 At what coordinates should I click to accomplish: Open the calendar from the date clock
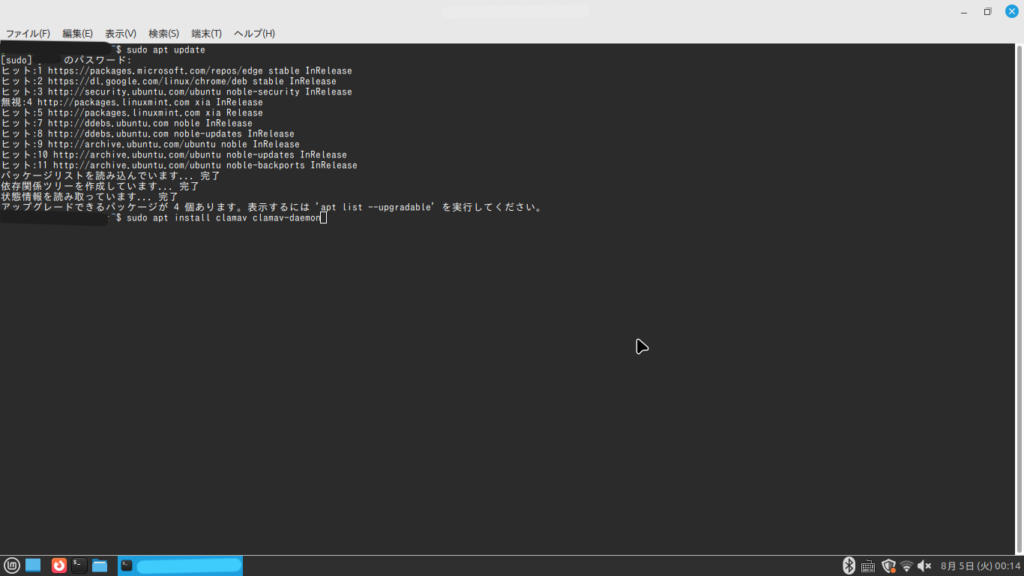pyautogui.click(x=979, y=566)
